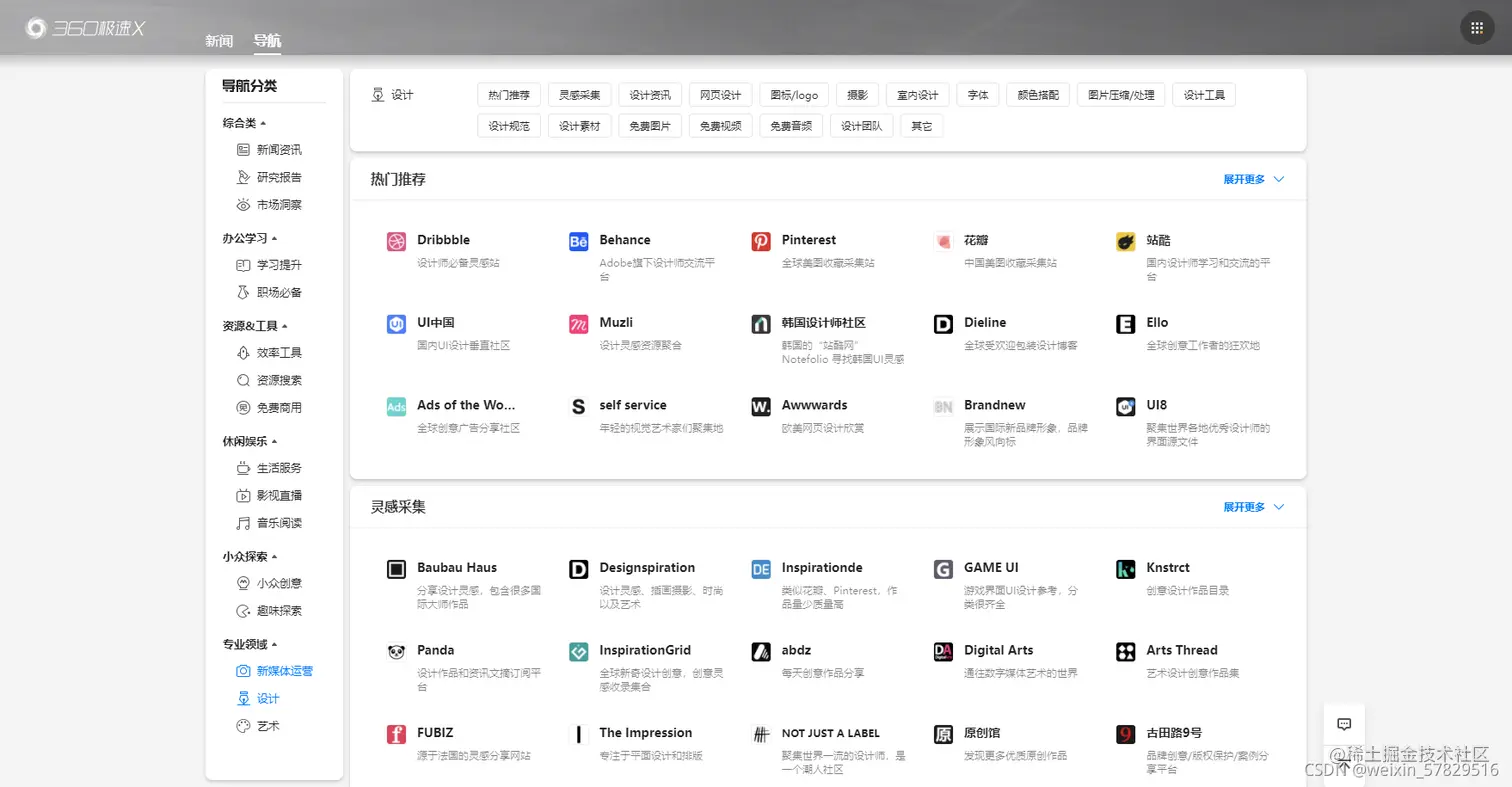Open 趣味探索 in the sidebar
Screen dimensions: 1512x787
[269, 611]
